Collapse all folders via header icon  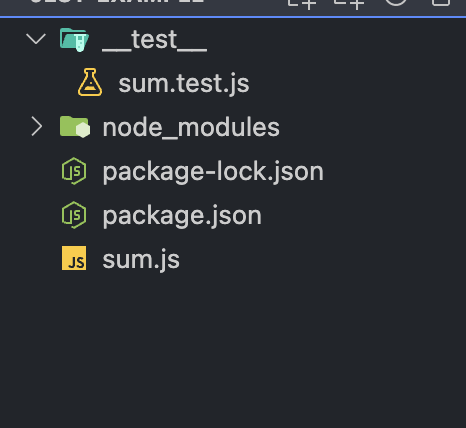coord(441,3)
